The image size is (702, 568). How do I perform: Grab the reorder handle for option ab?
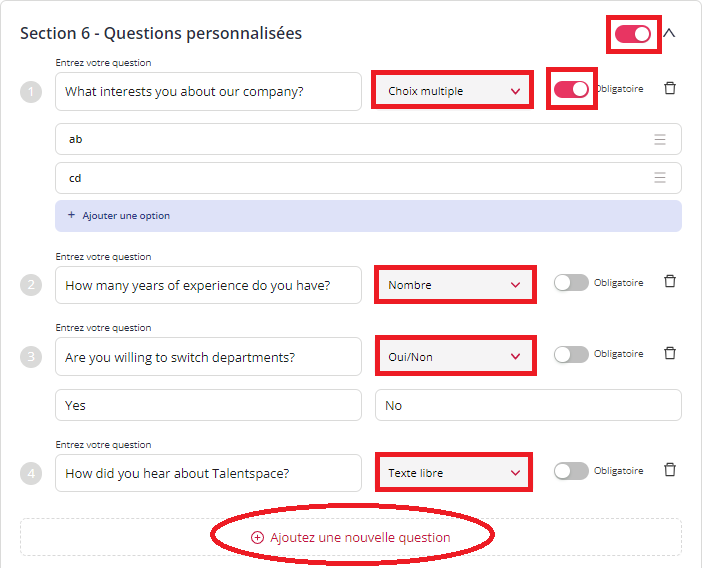(660, 140)
